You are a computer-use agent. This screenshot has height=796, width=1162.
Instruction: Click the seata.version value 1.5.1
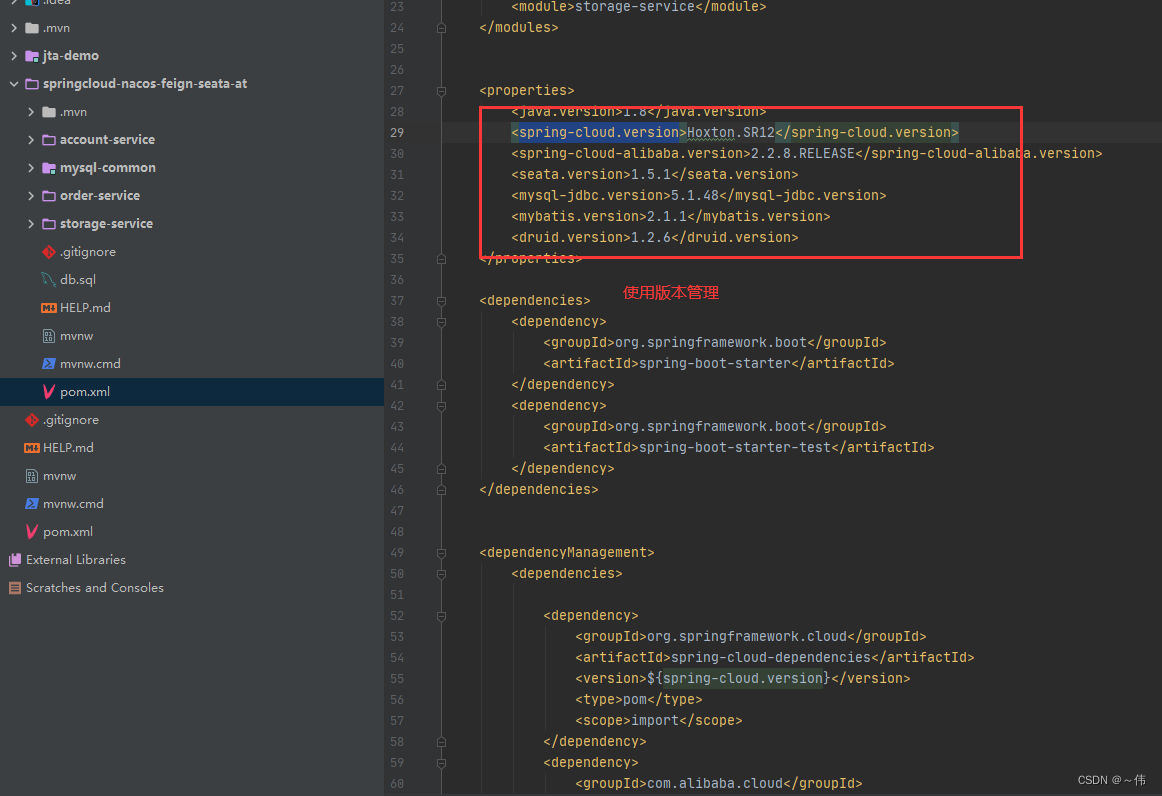coord(651,174)
